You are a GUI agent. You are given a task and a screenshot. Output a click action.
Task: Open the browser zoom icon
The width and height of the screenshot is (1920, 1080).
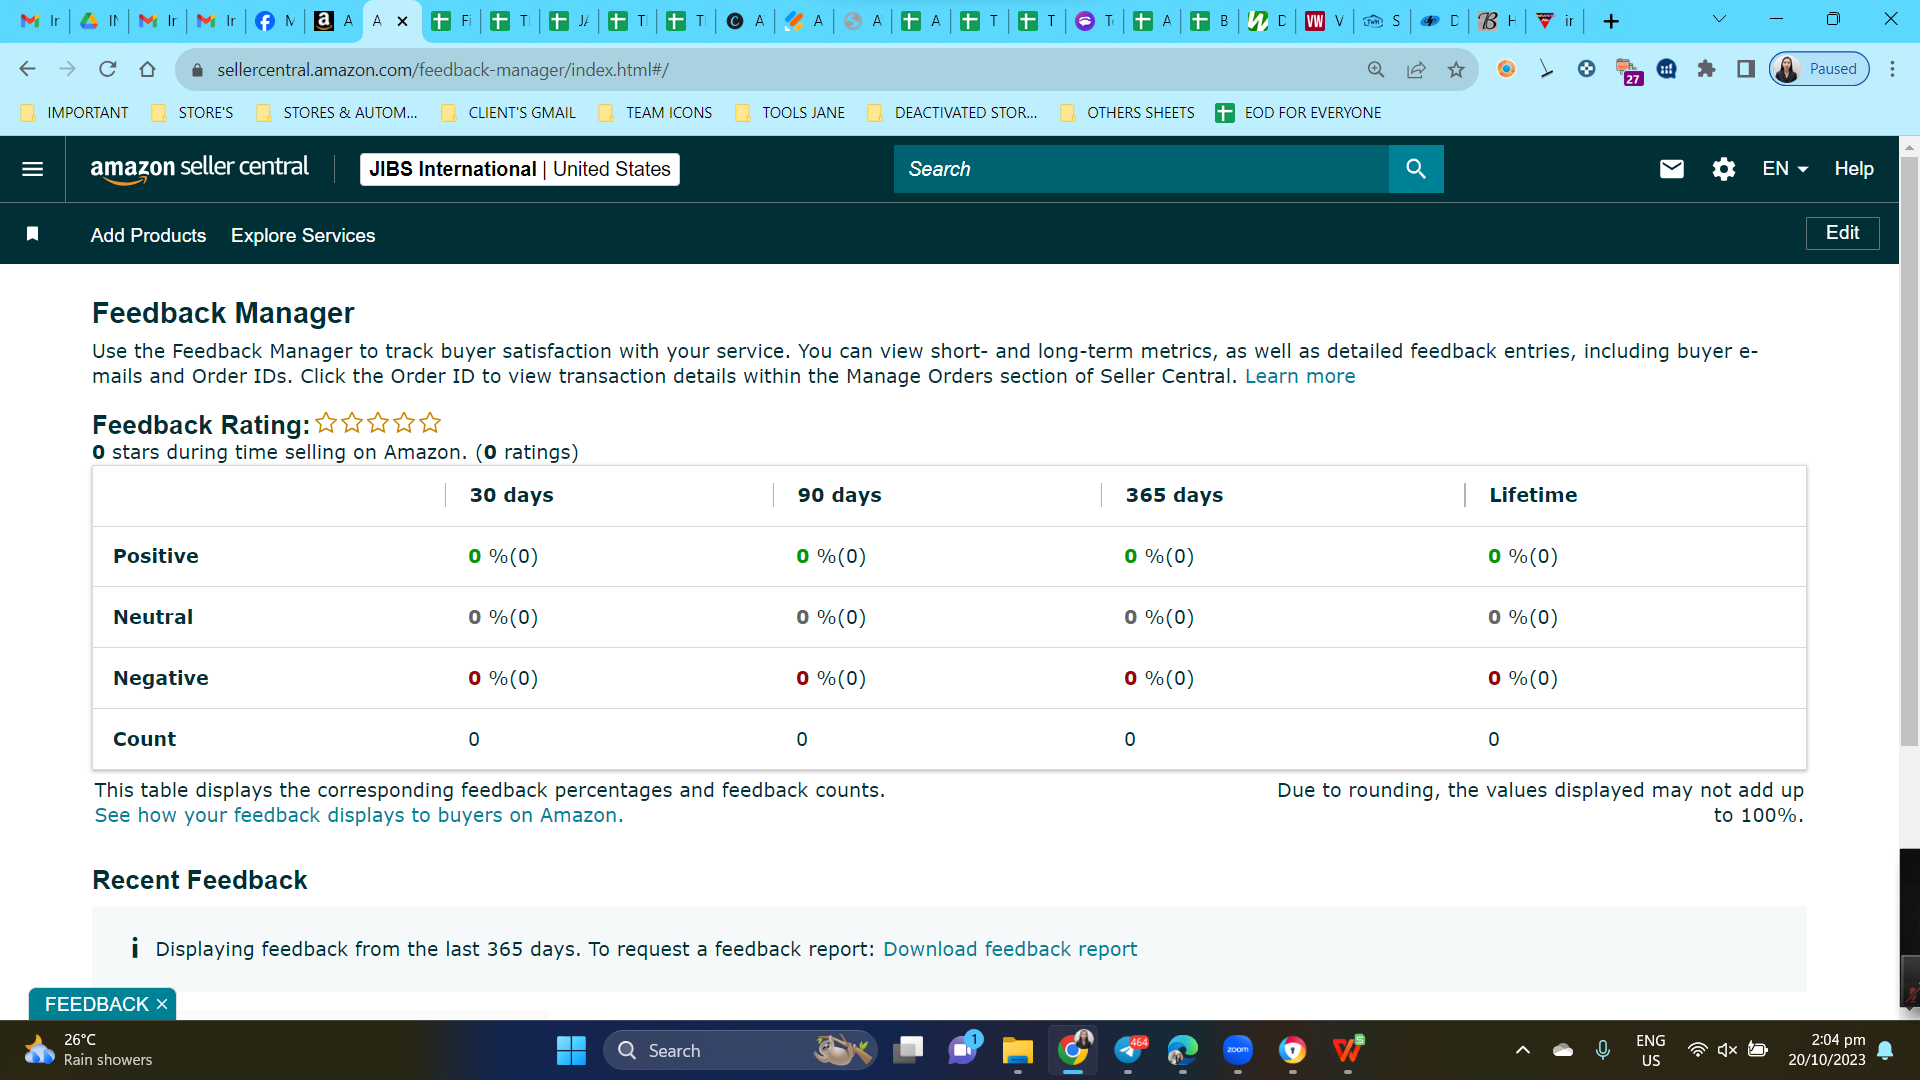(1376, 69)
